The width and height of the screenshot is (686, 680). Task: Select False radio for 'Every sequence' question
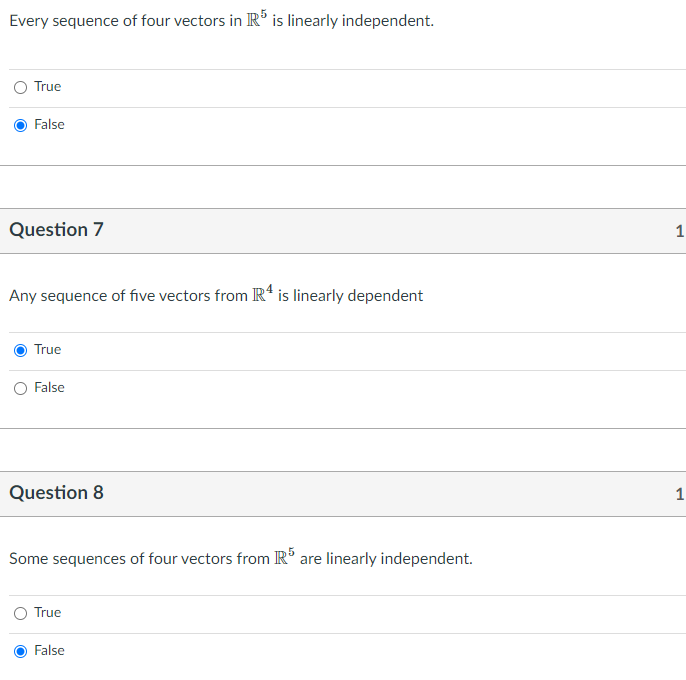pos(20,126)
